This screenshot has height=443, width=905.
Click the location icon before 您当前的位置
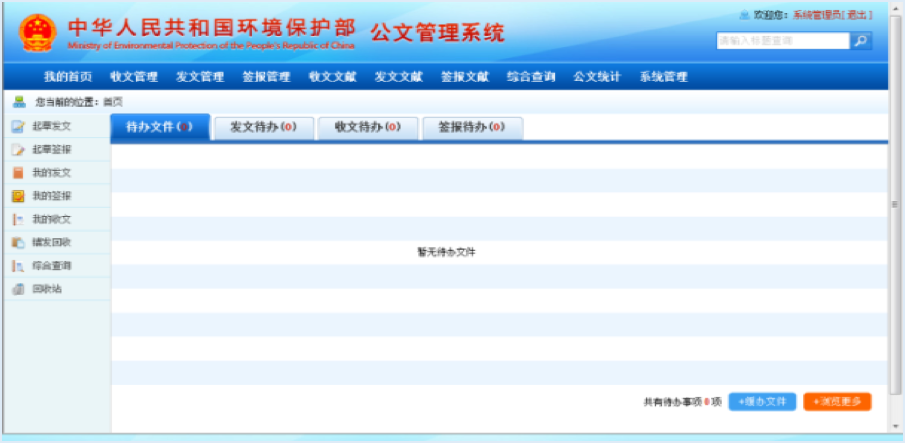(x=20, y=102)
